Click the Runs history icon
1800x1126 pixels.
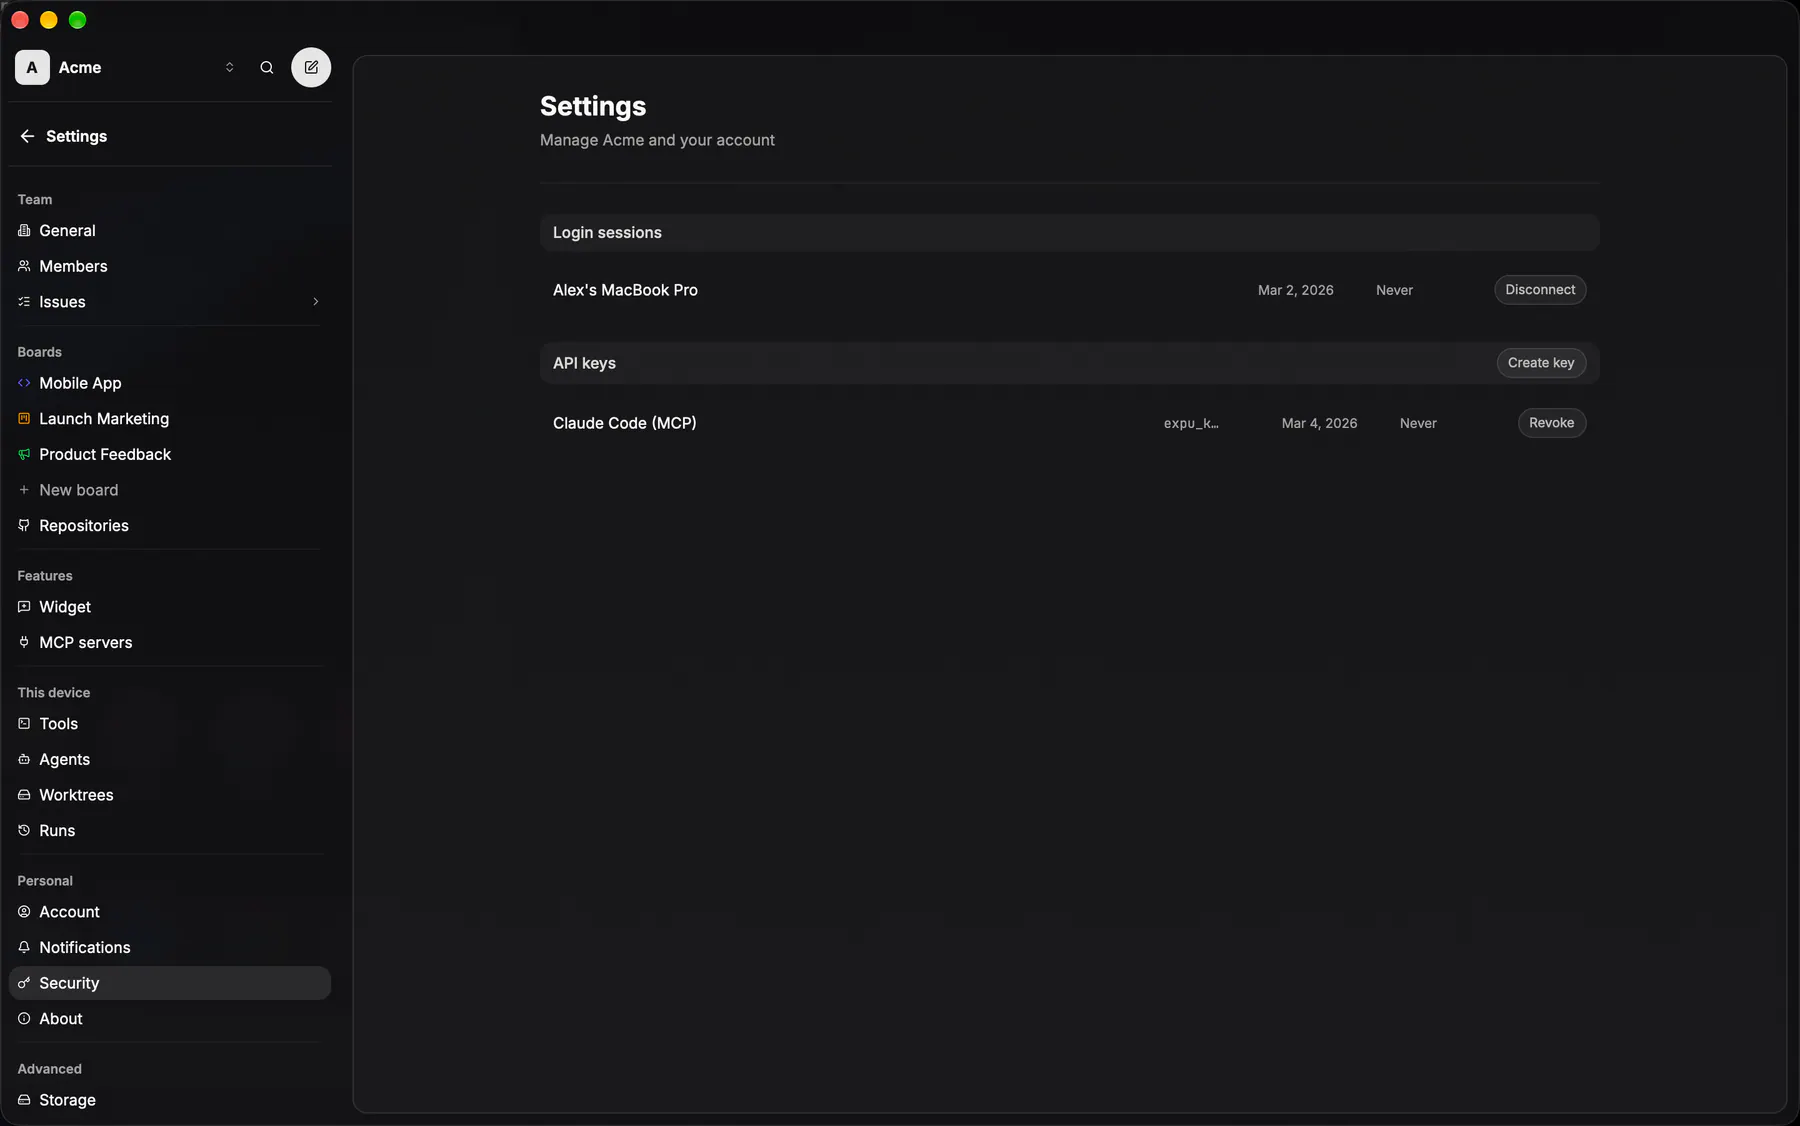pos(24,831)
